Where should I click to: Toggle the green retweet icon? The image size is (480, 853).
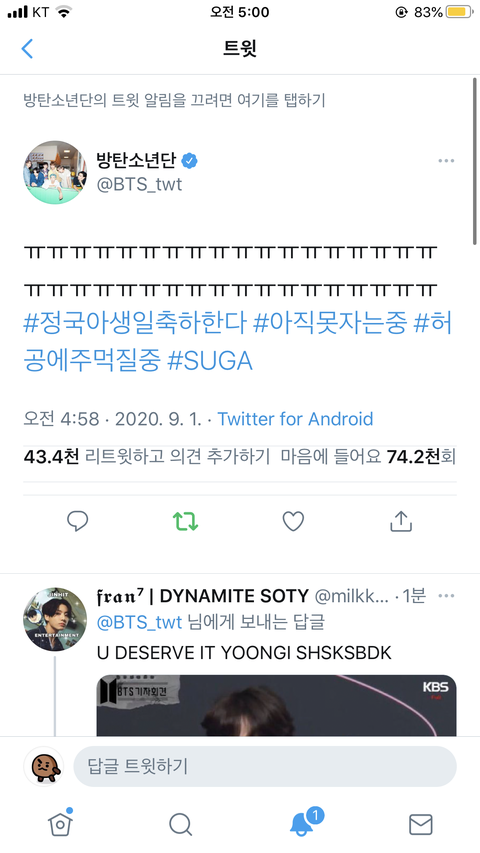coord(185,521)
